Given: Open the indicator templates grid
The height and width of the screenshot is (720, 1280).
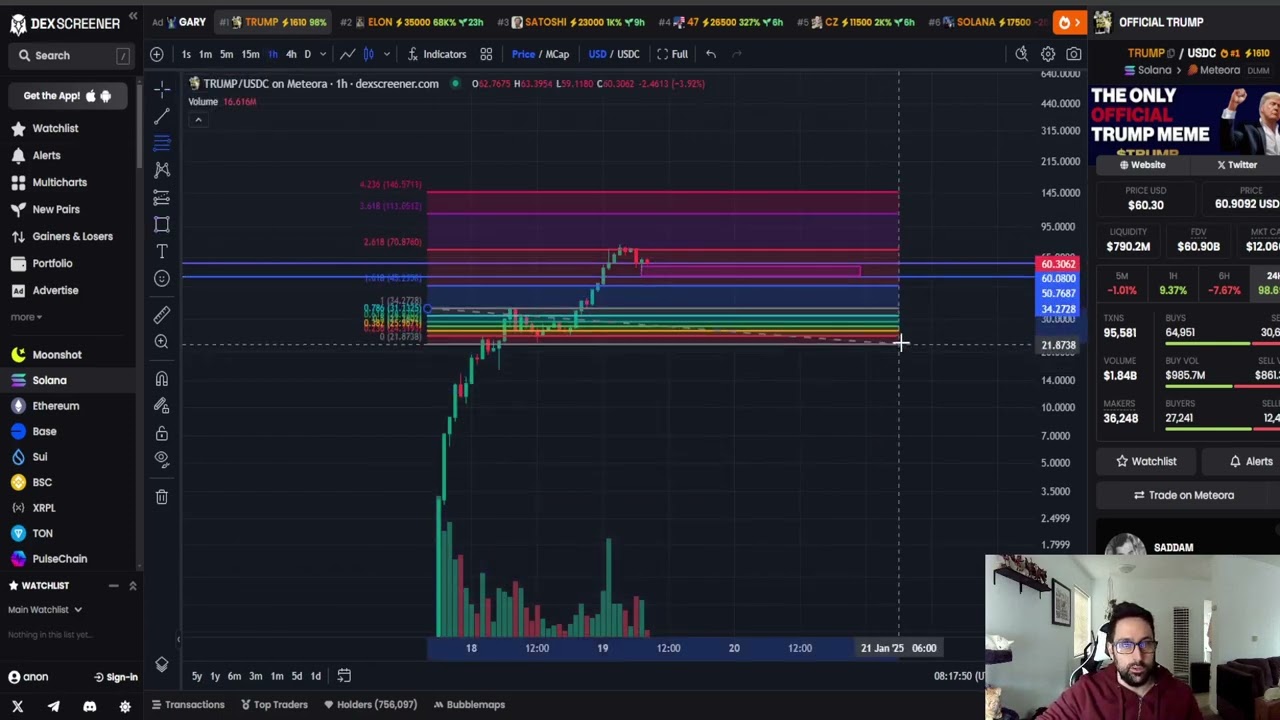Looking at the screenshot, I should tap(486, 54).
